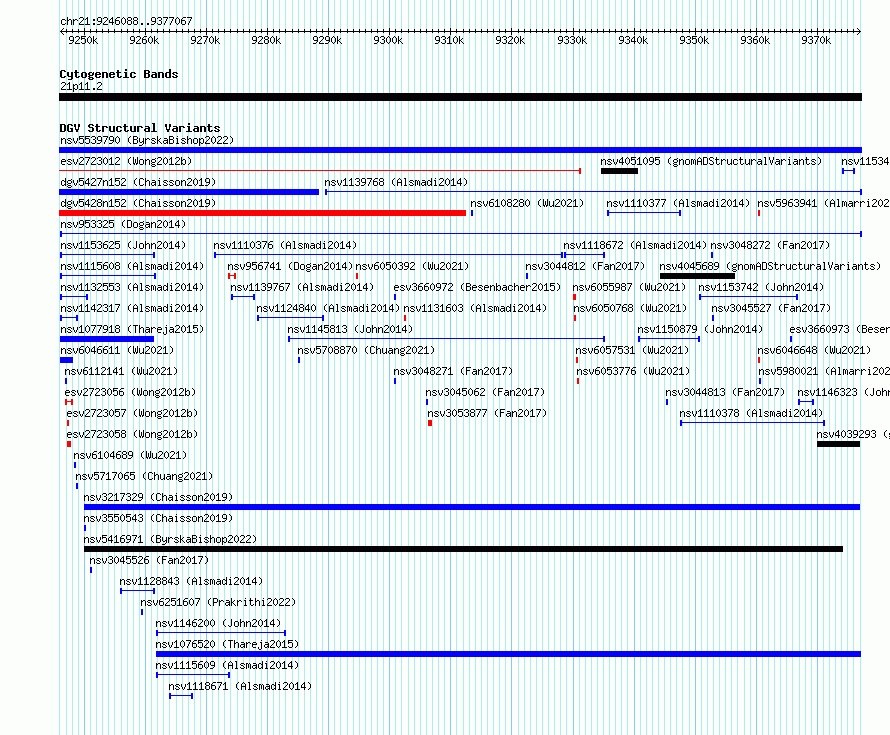Viewport: 890px width, 735px height.
Task: Click nsv3044813 (Fan2017) label
Action: tap(725, 392)
